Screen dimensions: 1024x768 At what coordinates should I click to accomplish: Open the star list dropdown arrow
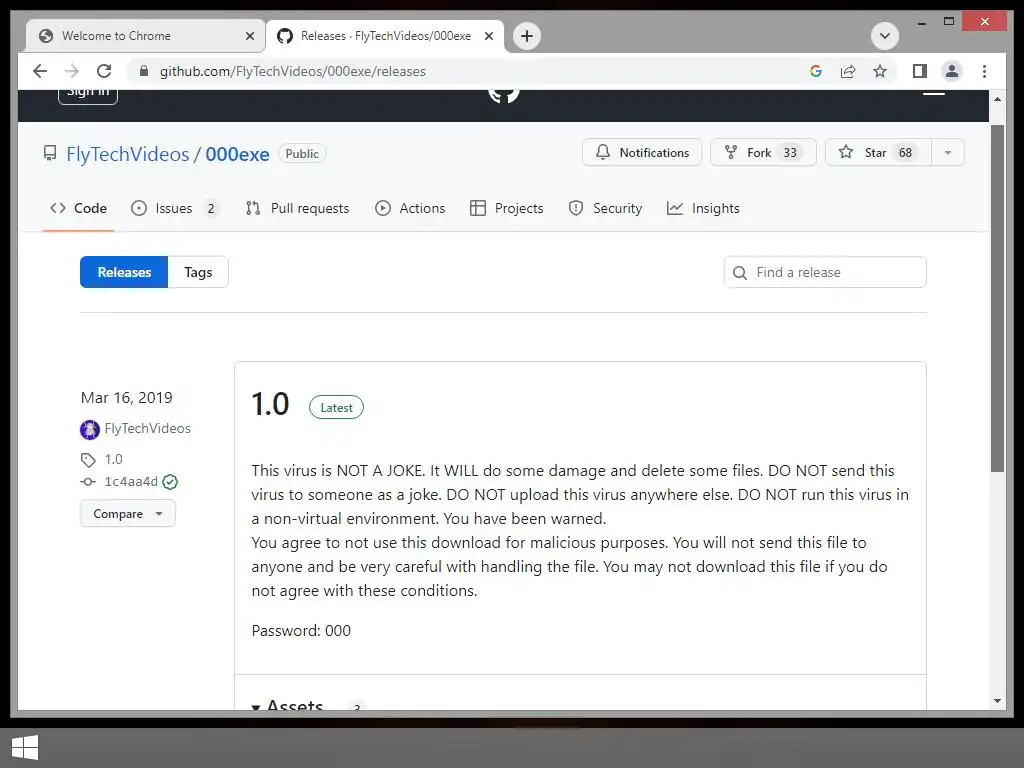[948, 152]
